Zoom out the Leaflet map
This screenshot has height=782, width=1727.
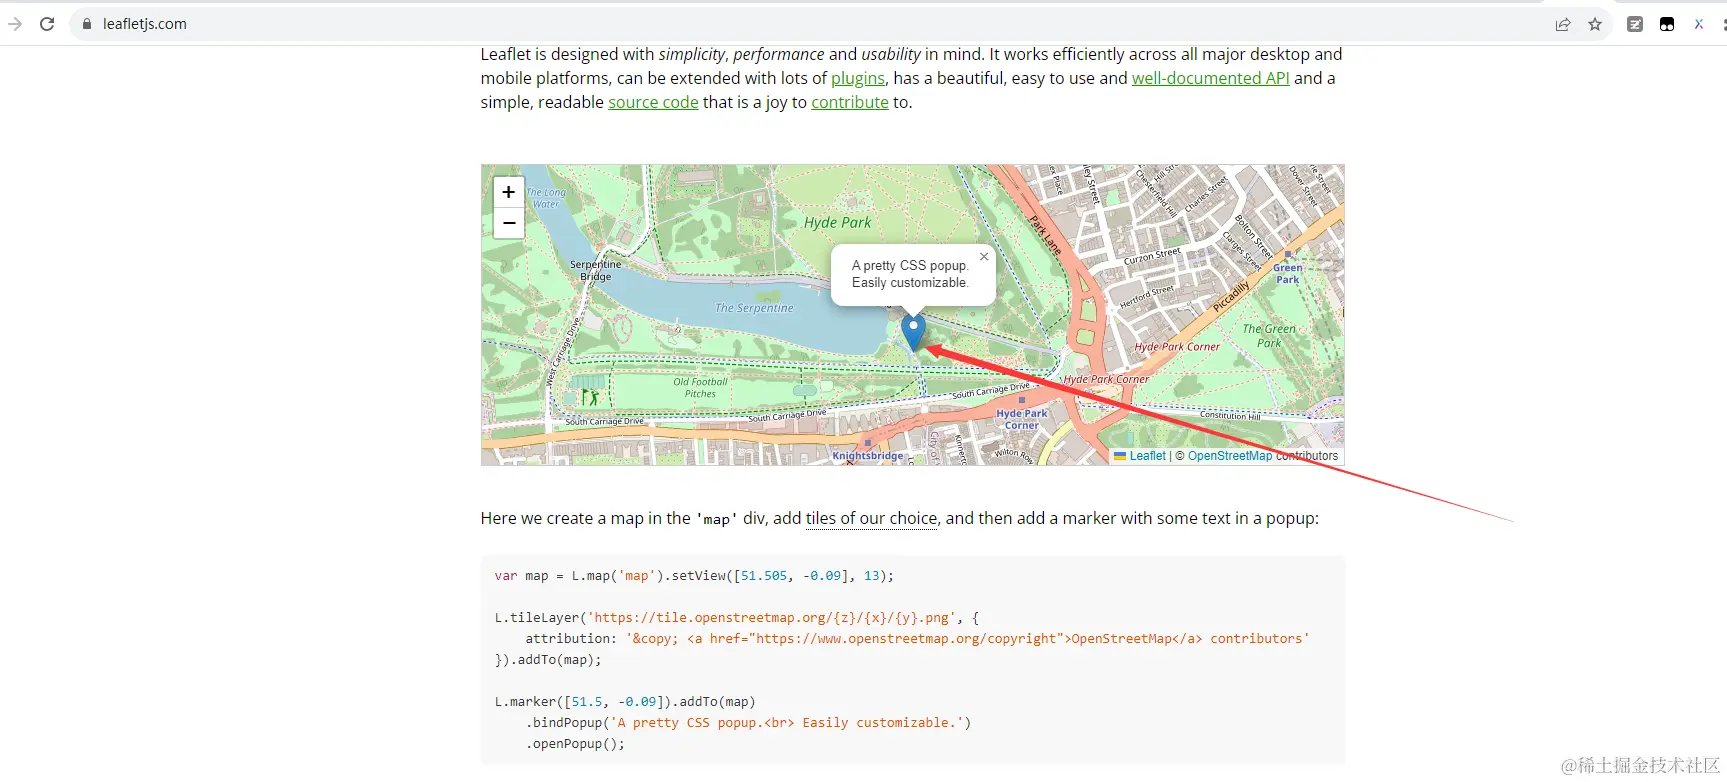point(509,223)
